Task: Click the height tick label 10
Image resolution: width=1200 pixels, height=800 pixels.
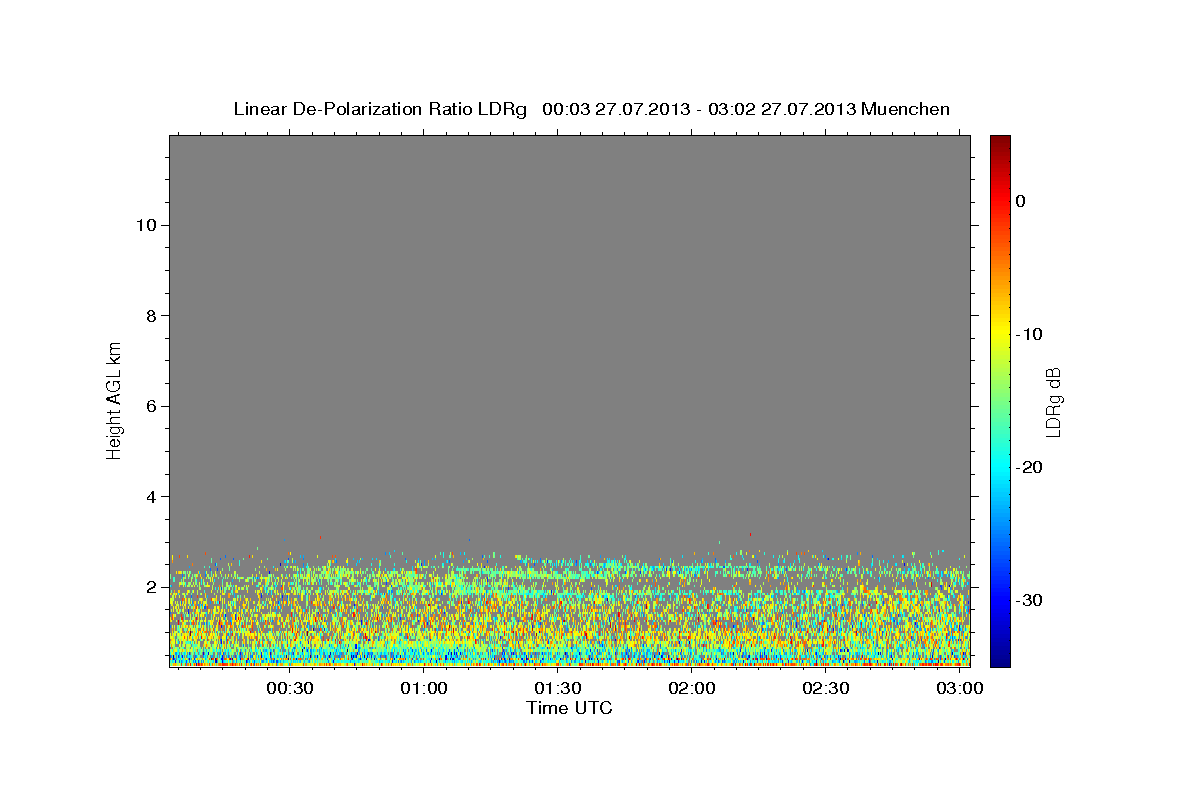Action: [x=145, y=225]
